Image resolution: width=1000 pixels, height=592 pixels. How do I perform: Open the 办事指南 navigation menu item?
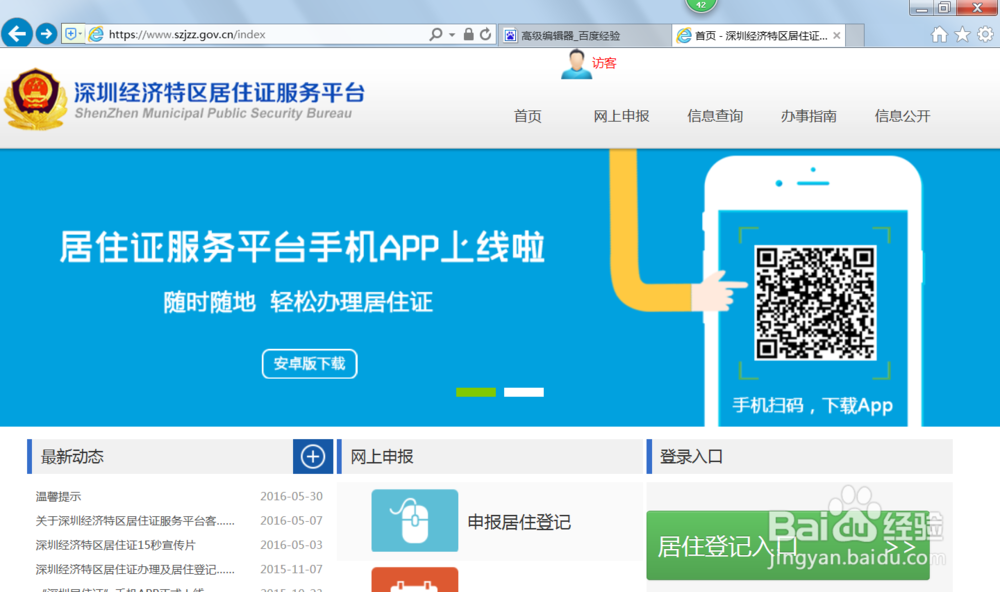(x=809, y=116)
